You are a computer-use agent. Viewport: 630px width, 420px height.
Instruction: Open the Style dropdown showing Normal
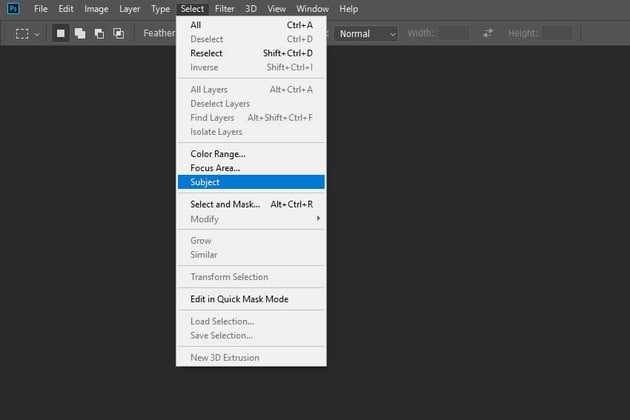click(x=366, y=34)
